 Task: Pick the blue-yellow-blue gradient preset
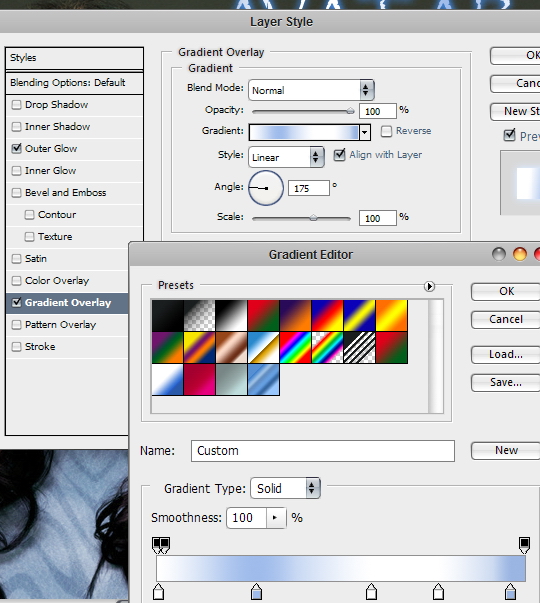point(359,316)
